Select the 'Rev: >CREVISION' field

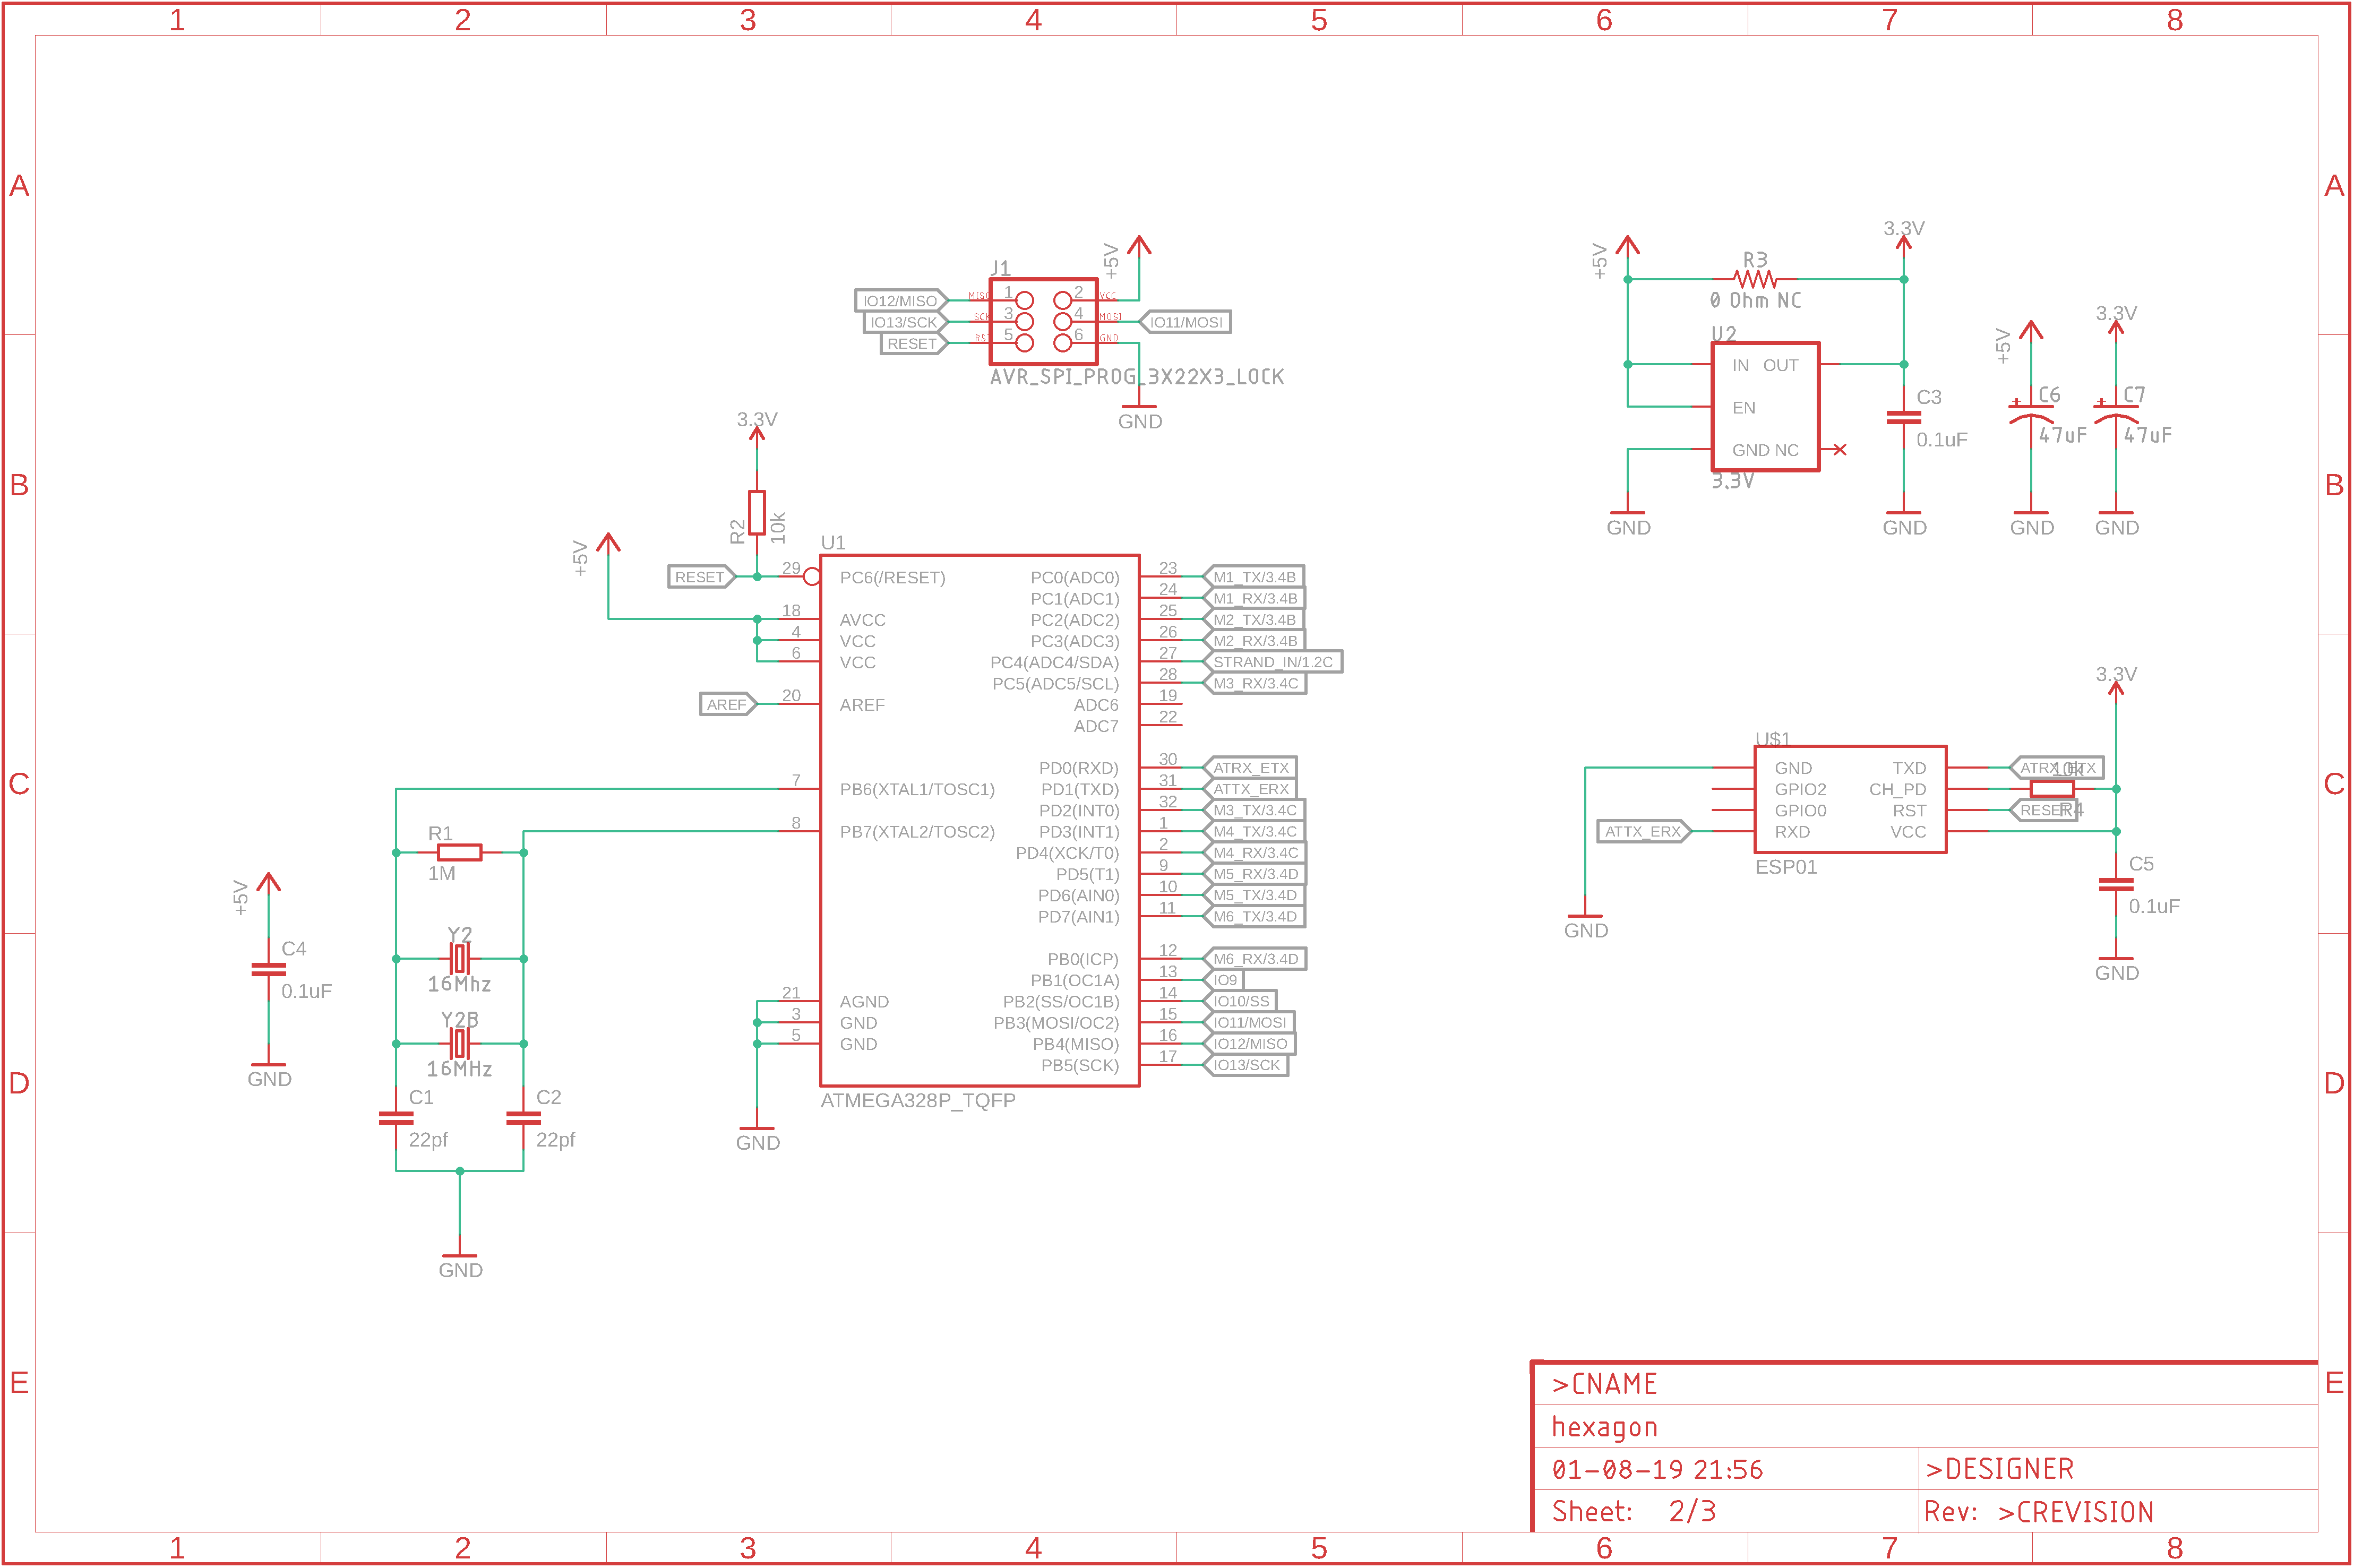click(2038, 1512)
